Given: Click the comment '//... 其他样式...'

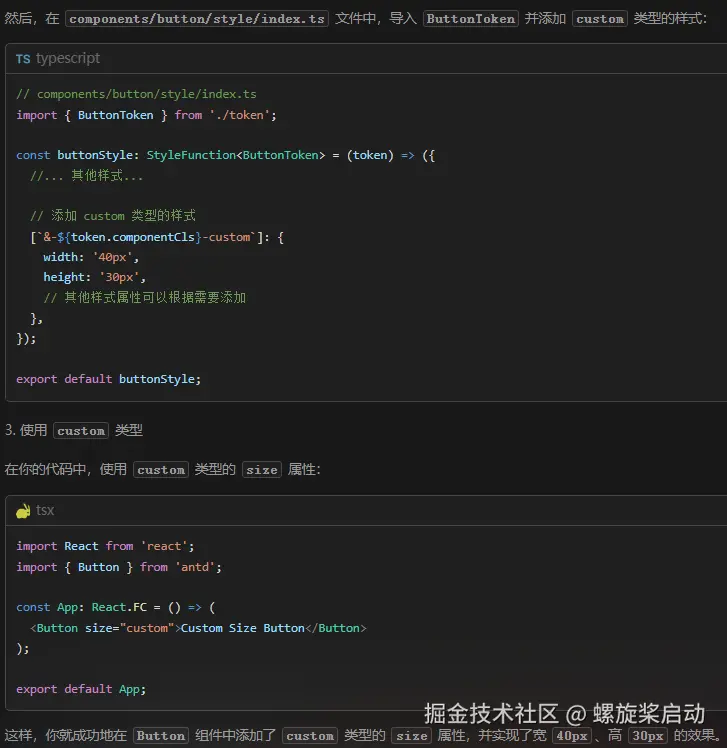Looking at the screenshot, I should 86,176.
